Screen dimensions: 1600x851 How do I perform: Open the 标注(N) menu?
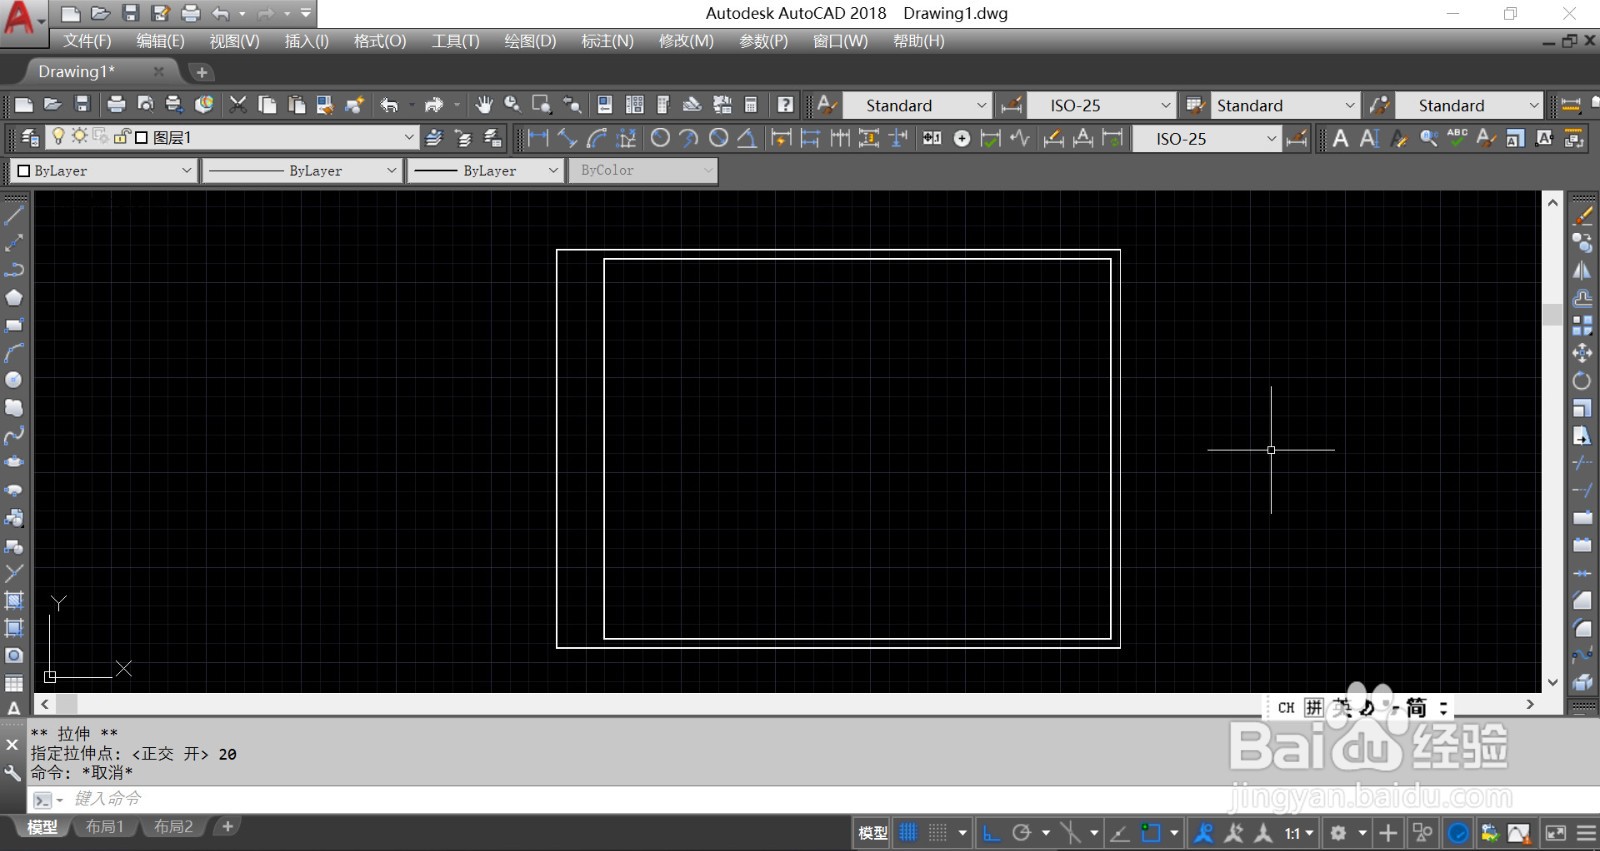[607, 41]
